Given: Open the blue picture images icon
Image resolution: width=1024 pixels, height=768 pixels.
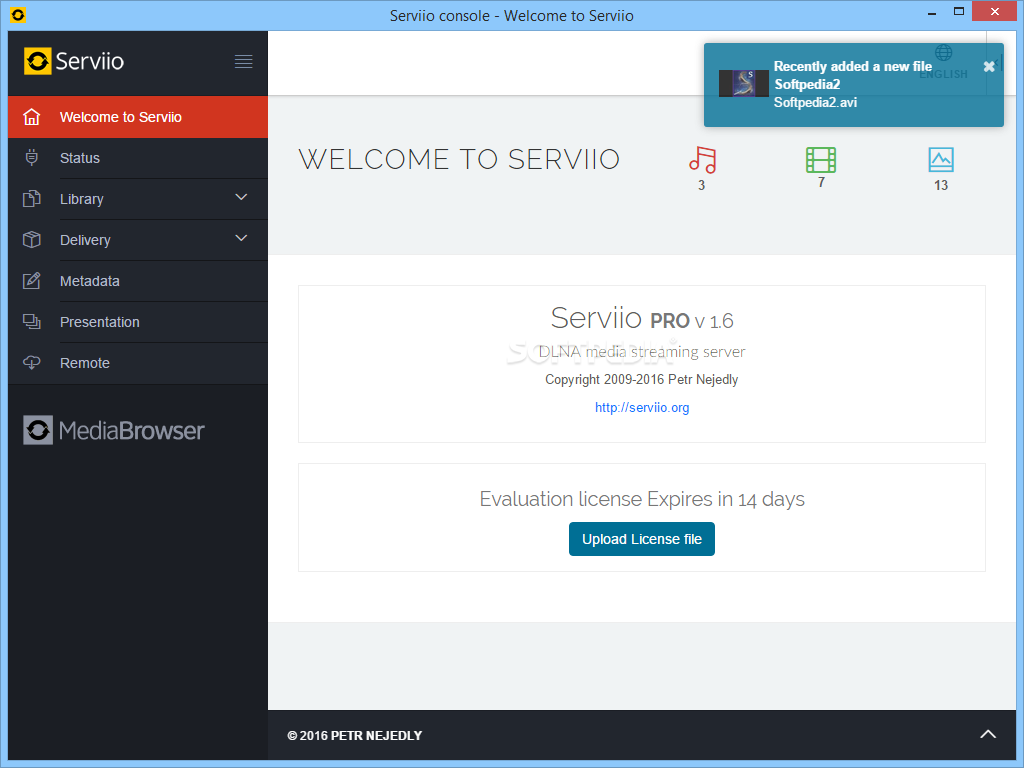Looking at the screenshot, I should 940,159.
